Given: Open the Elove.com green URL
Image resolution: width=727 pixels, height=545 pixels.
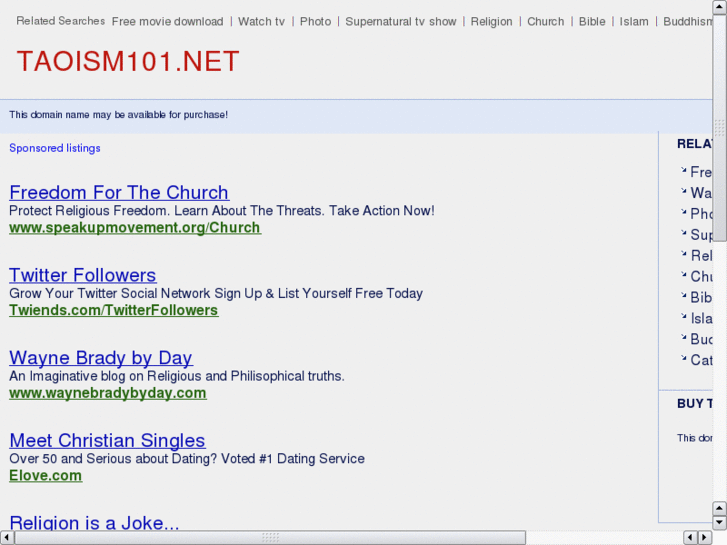Looking at the screenshot, I should coord(46,476).
